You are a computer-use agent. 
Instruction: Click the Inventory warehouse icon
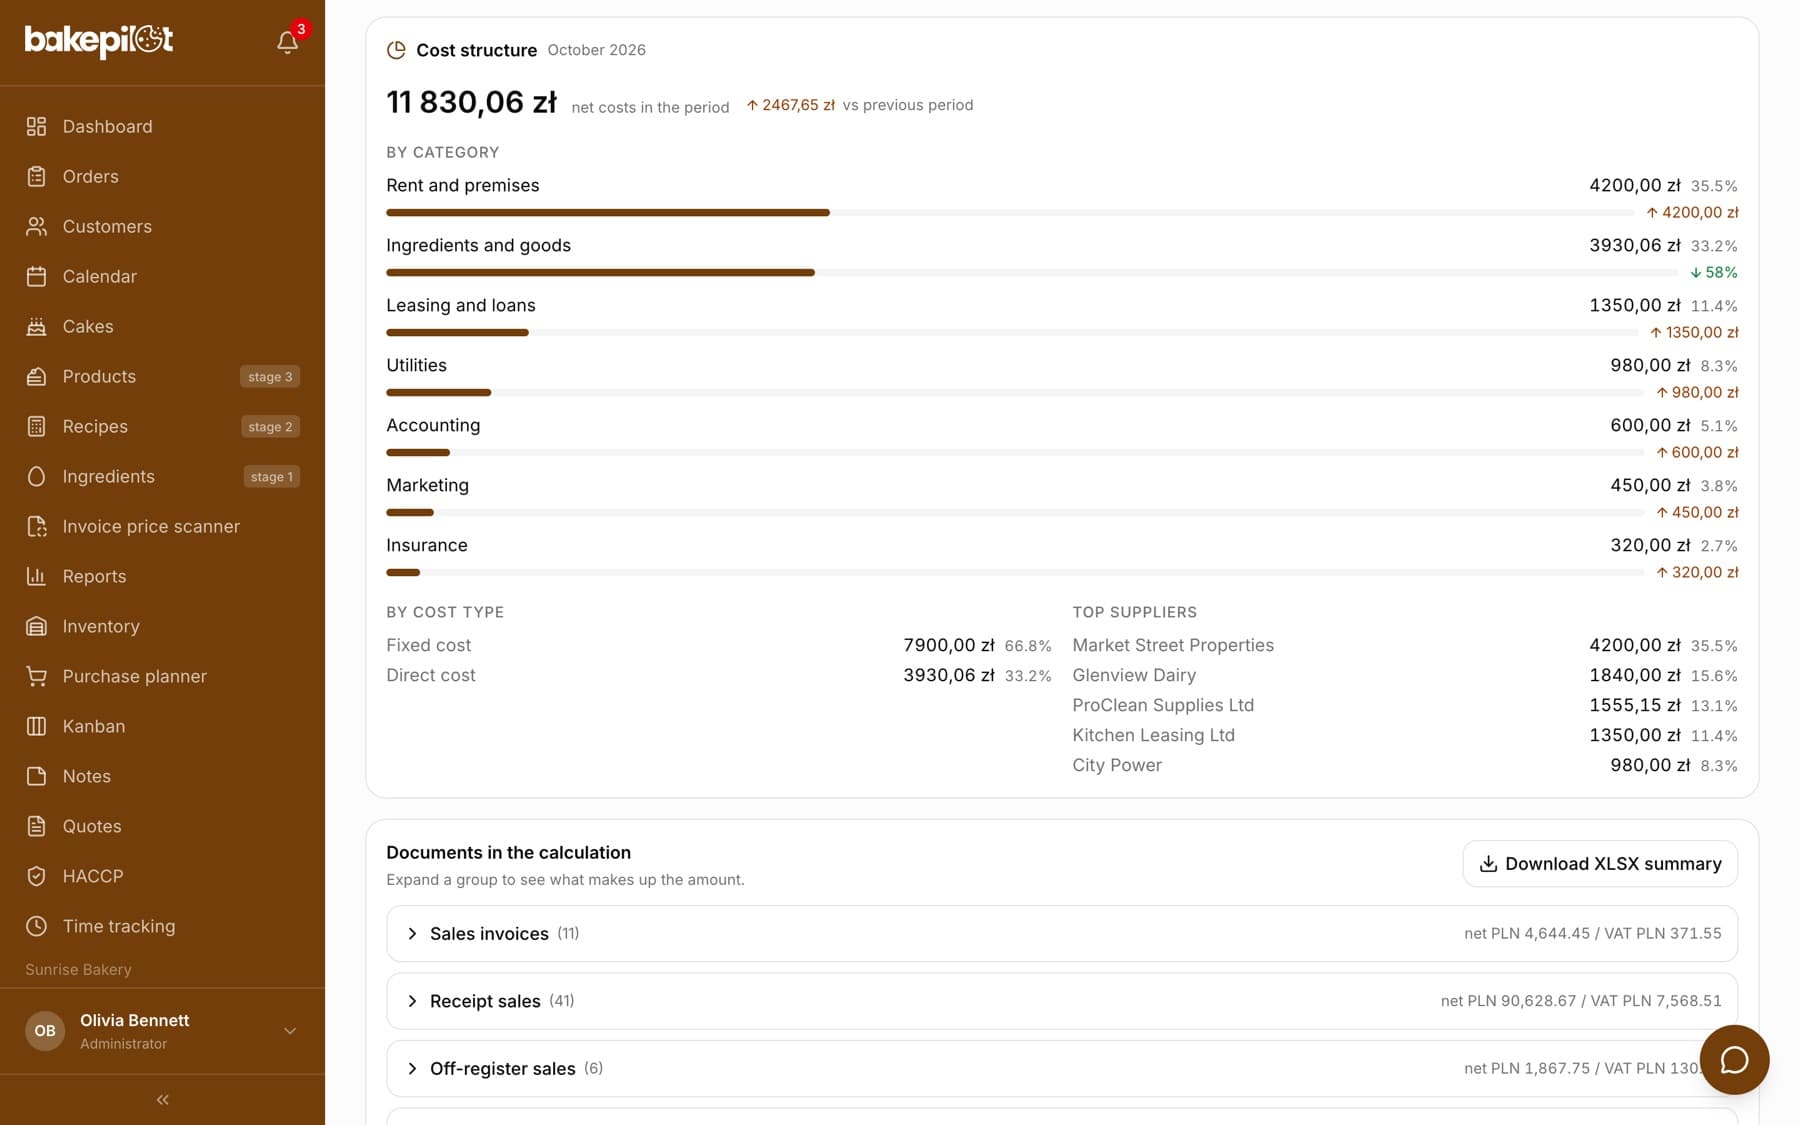pyautogui.click(x=37, y=626)
